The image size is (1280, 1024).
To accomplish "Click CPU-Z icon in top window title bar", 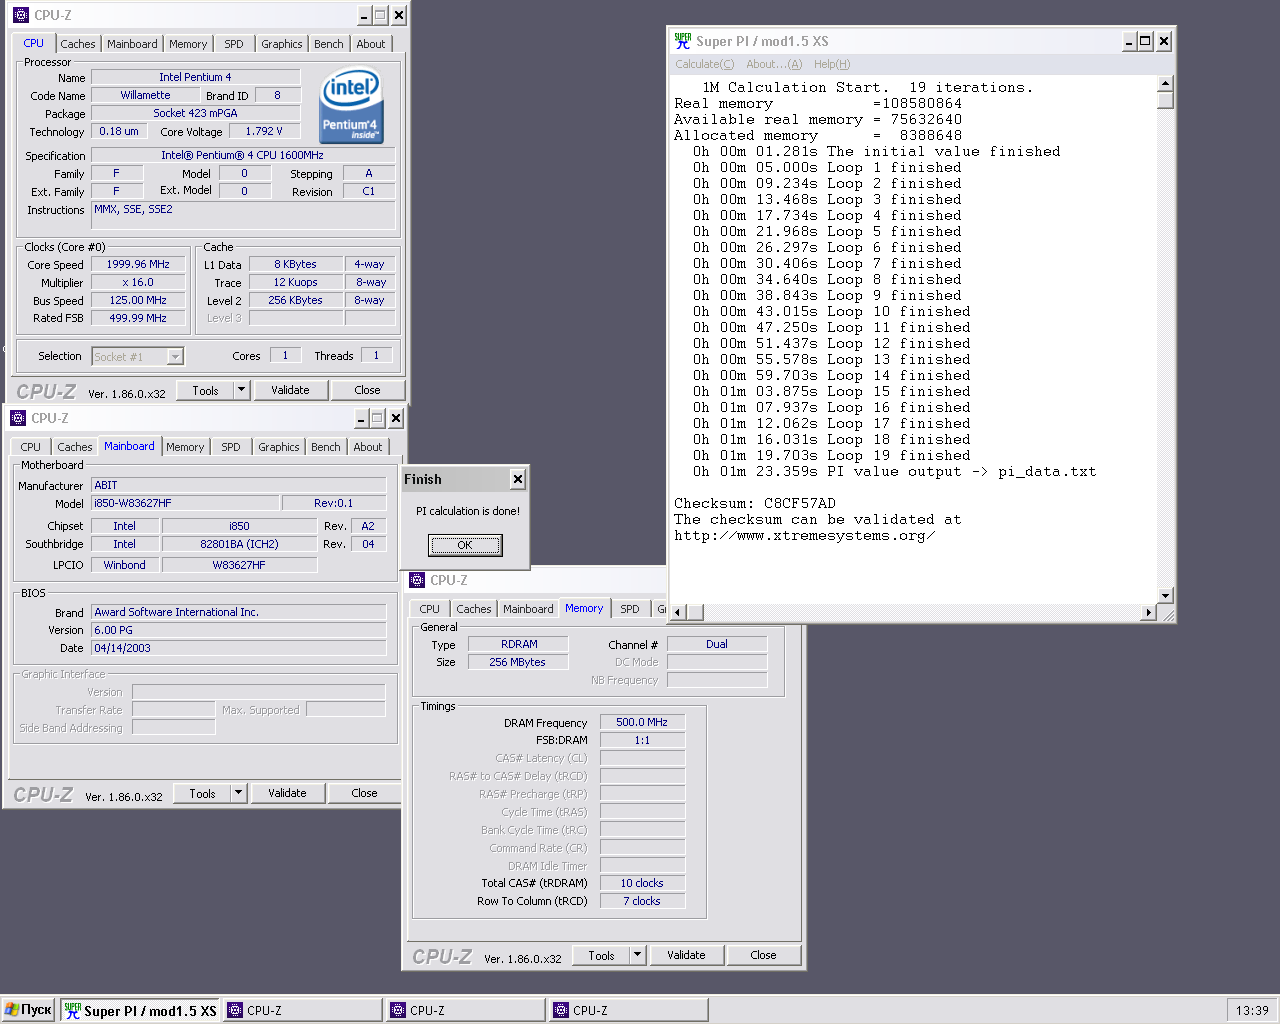I will [x=20, y=15].
